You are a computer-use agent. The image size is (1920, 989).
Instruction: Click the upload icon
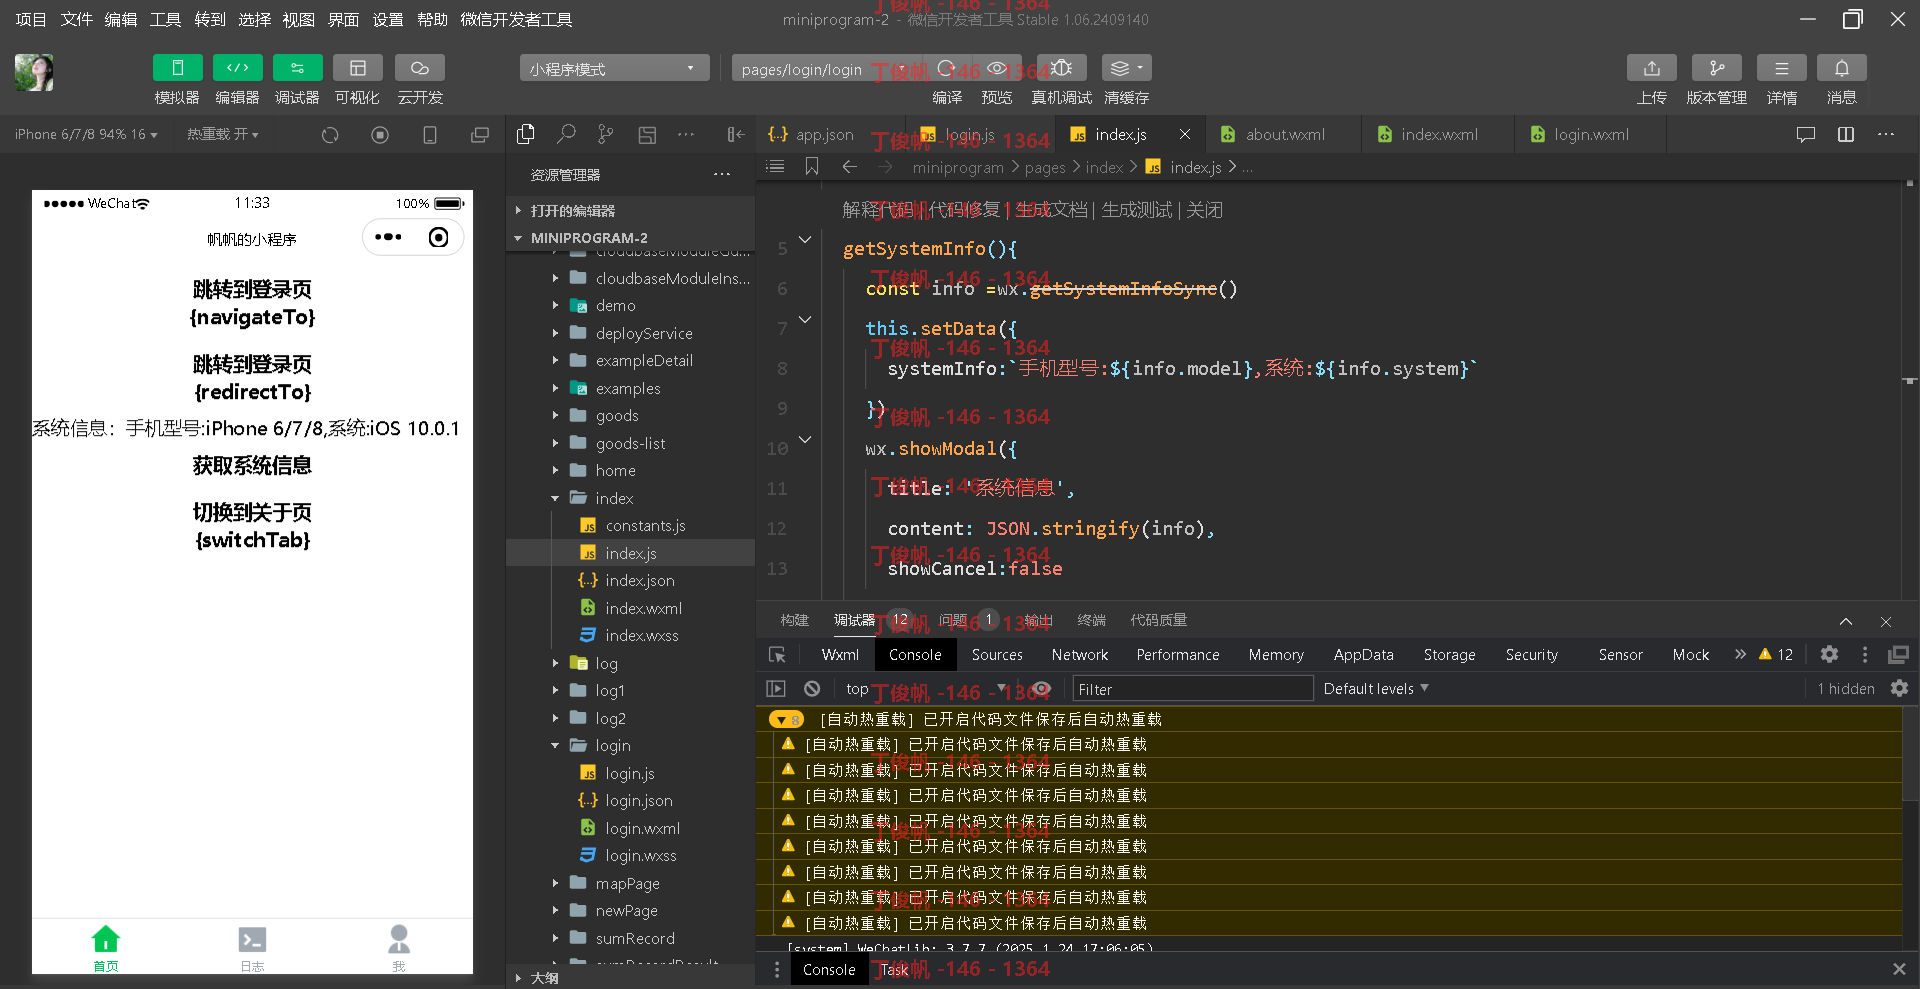(1652, 68)
